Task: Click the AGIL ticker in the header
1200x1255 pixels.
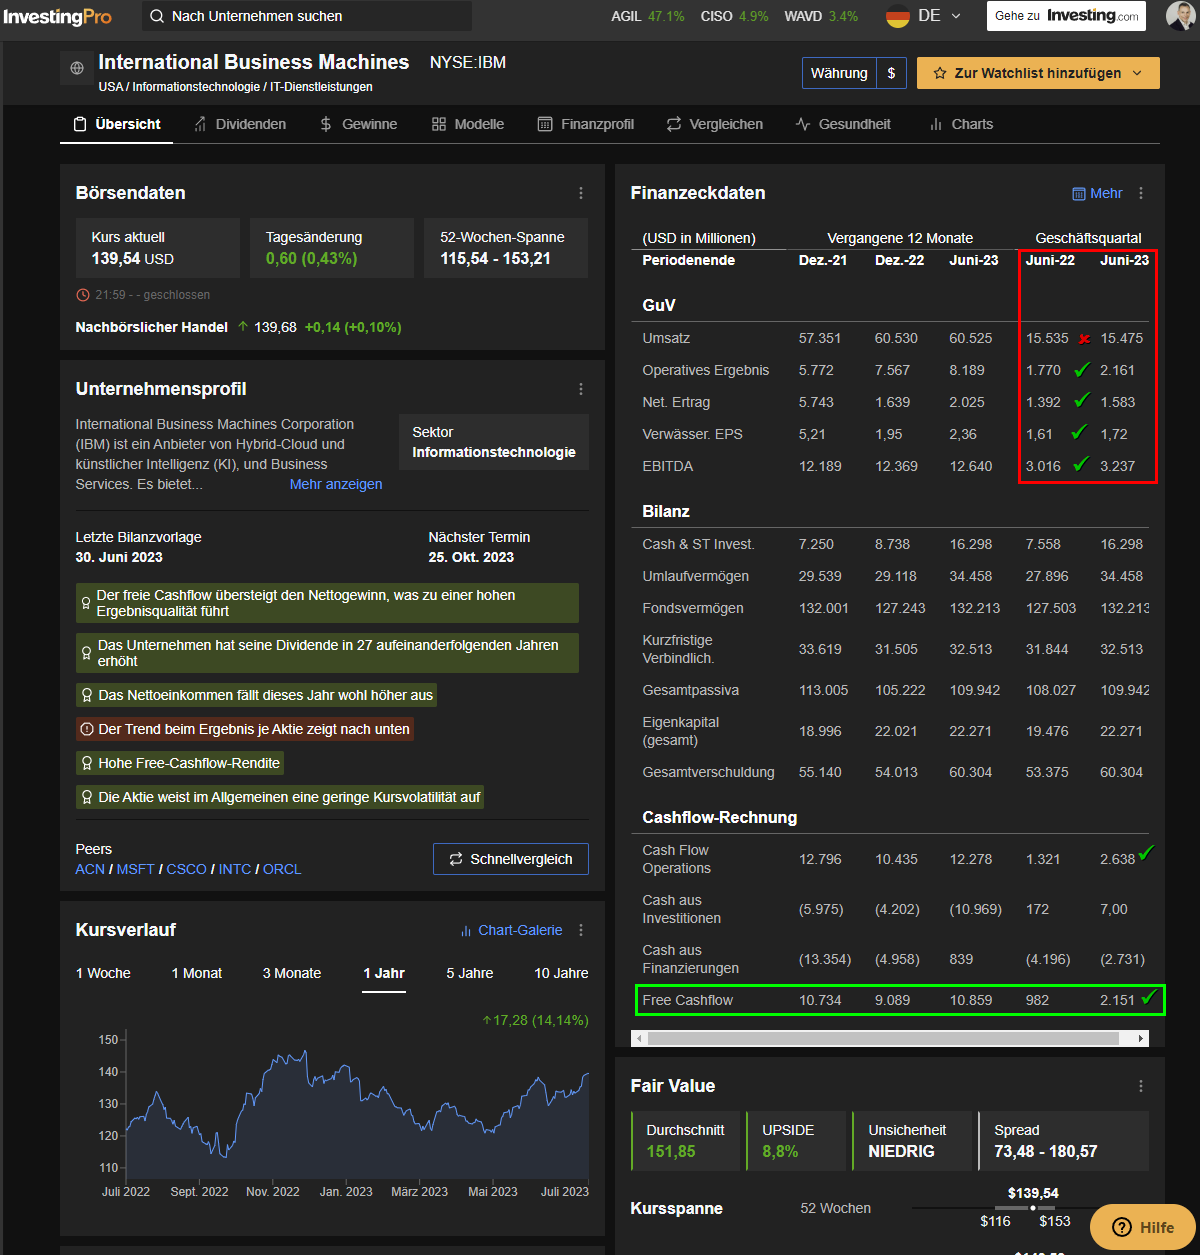Action: click(648, 16)
